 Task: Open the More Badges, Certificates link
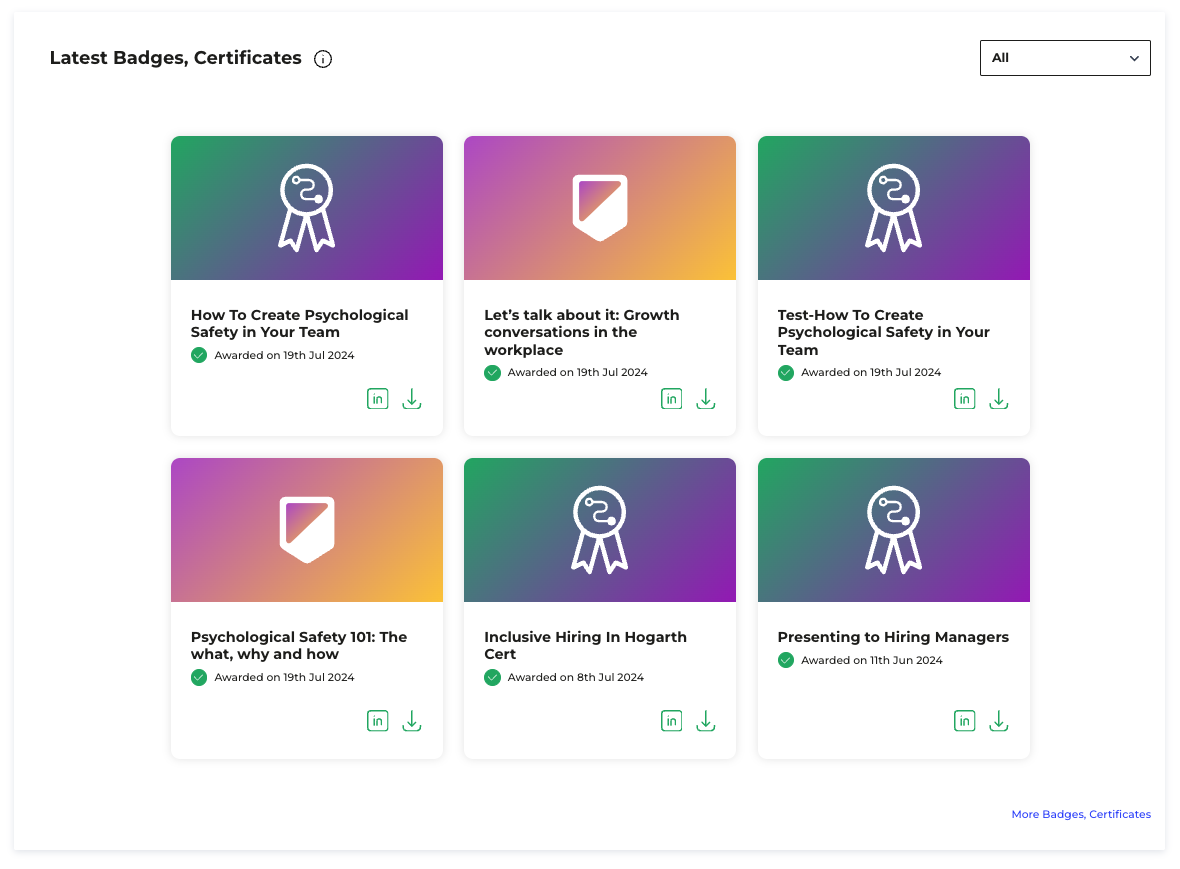[x=1081, y=814]
